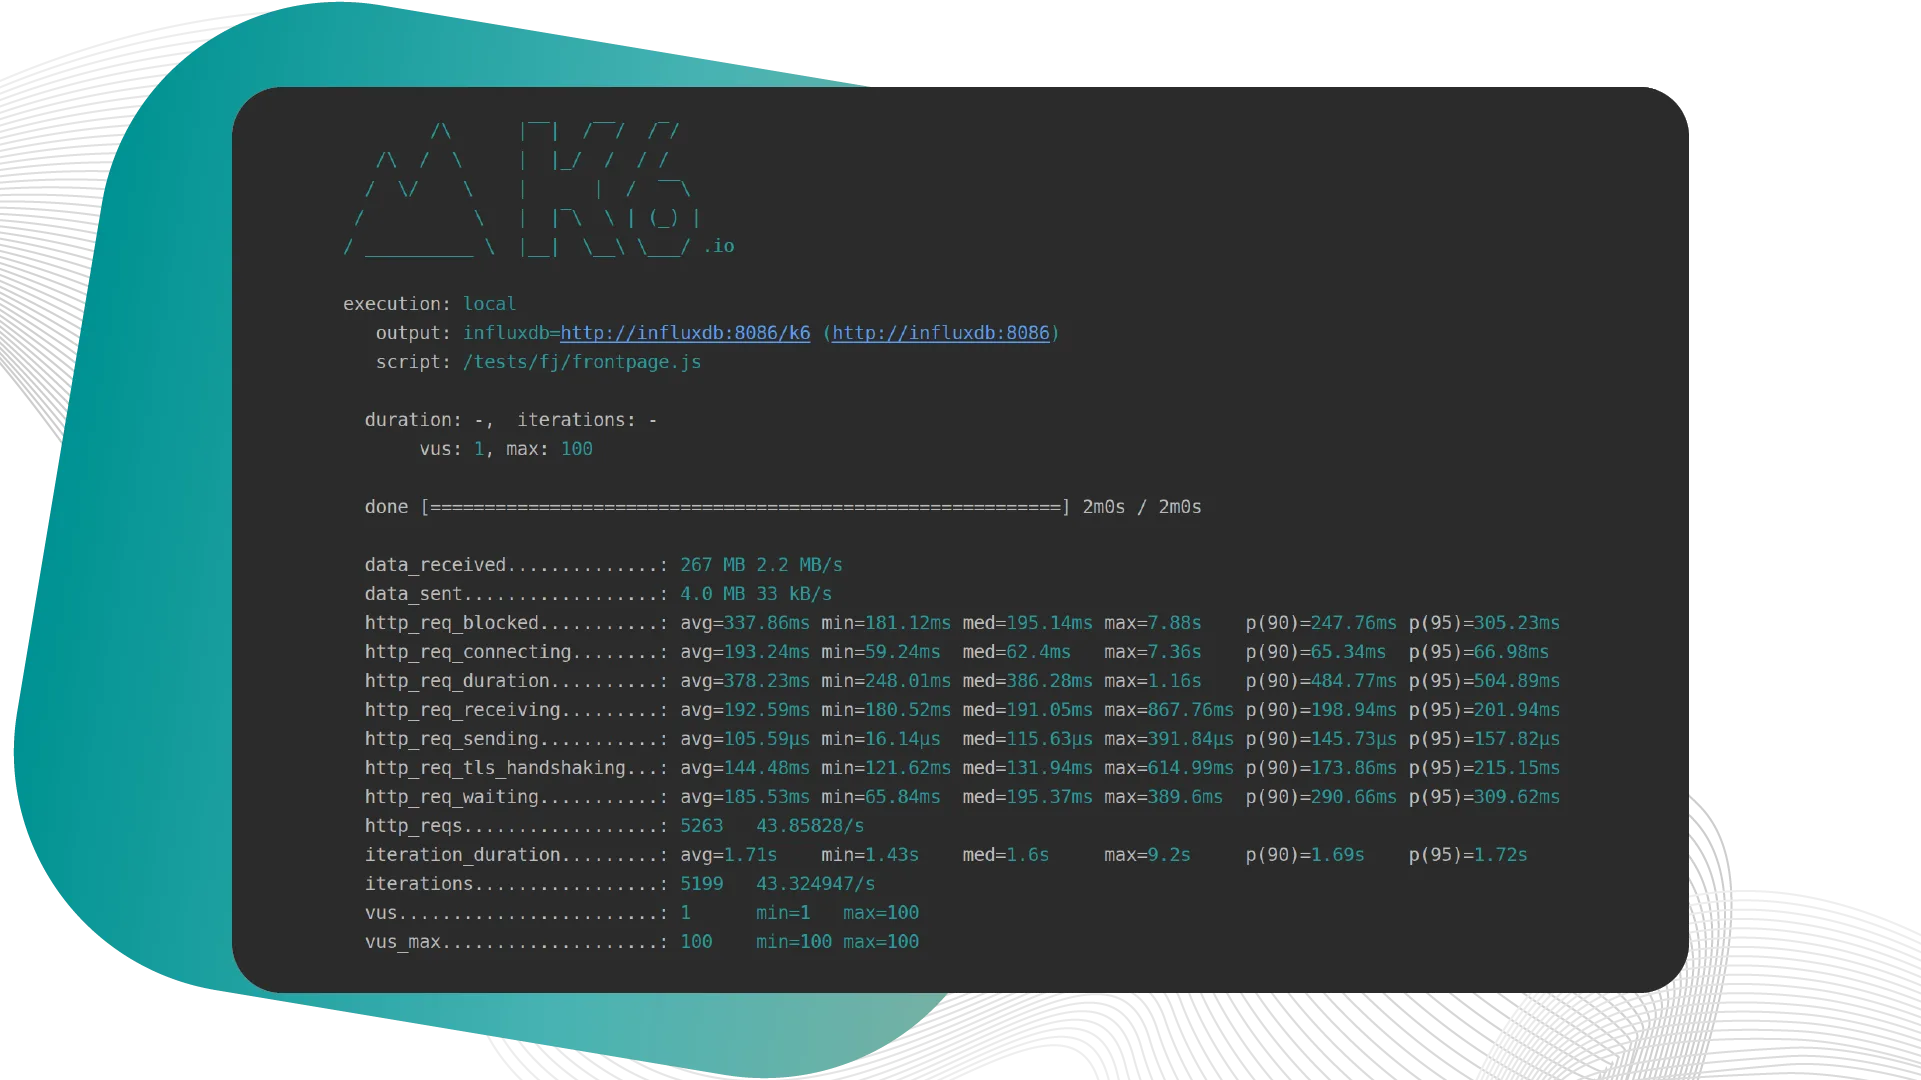This screenshot has width=1921, height=1080.
Task: Click the http_reqs rate 43.85828/s
Action: 810,826
